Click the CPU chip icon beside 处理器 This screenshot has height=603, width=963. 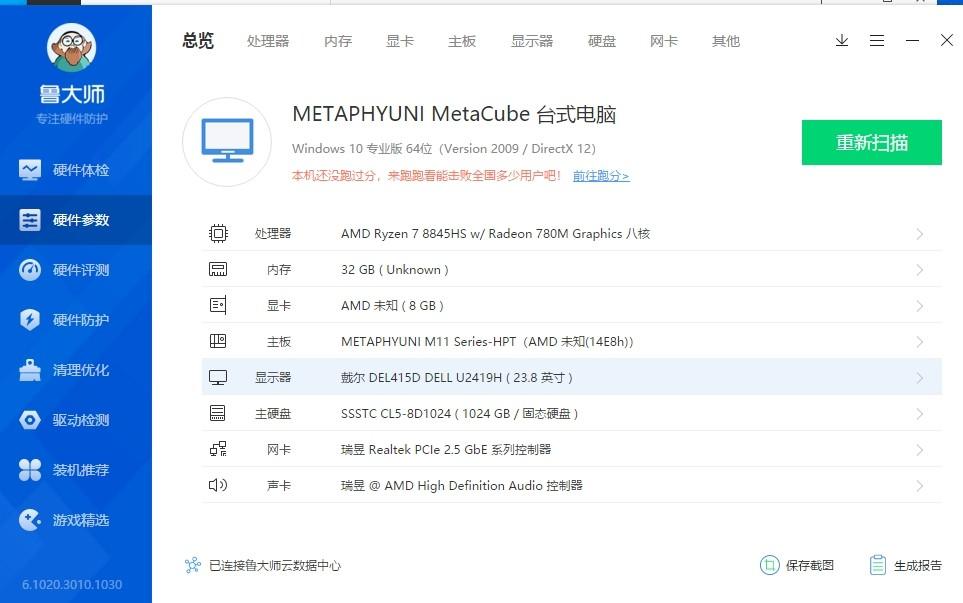click(x=218, y=232)
